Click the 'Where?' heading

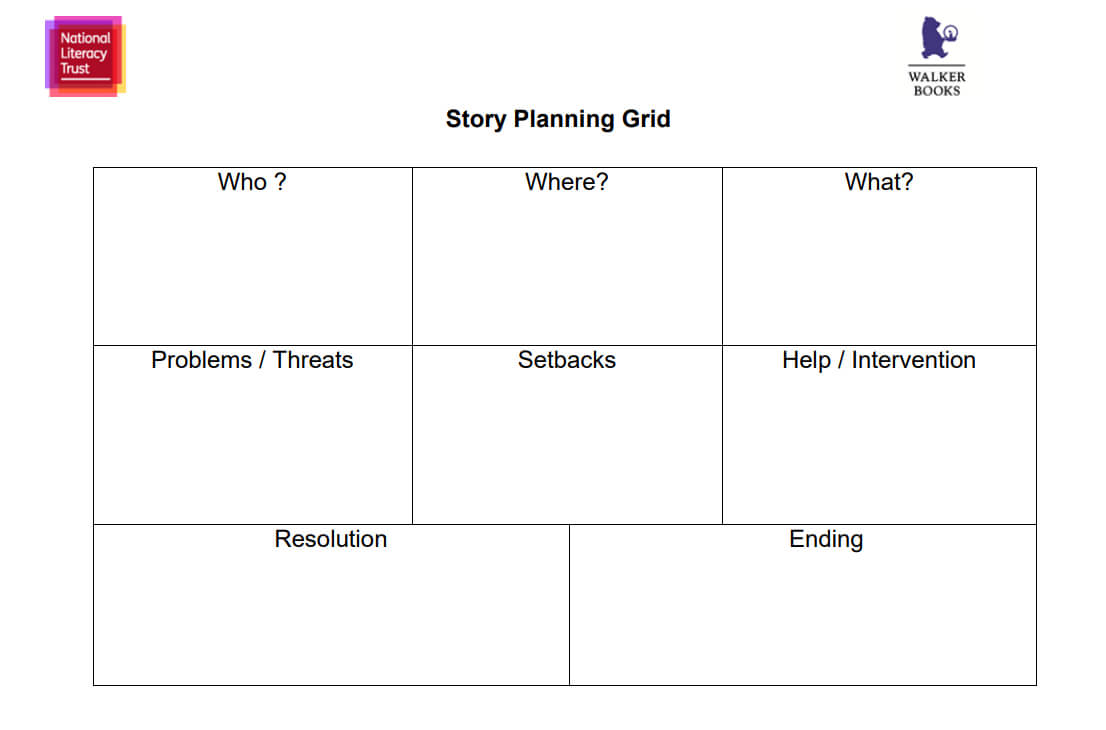566,182
